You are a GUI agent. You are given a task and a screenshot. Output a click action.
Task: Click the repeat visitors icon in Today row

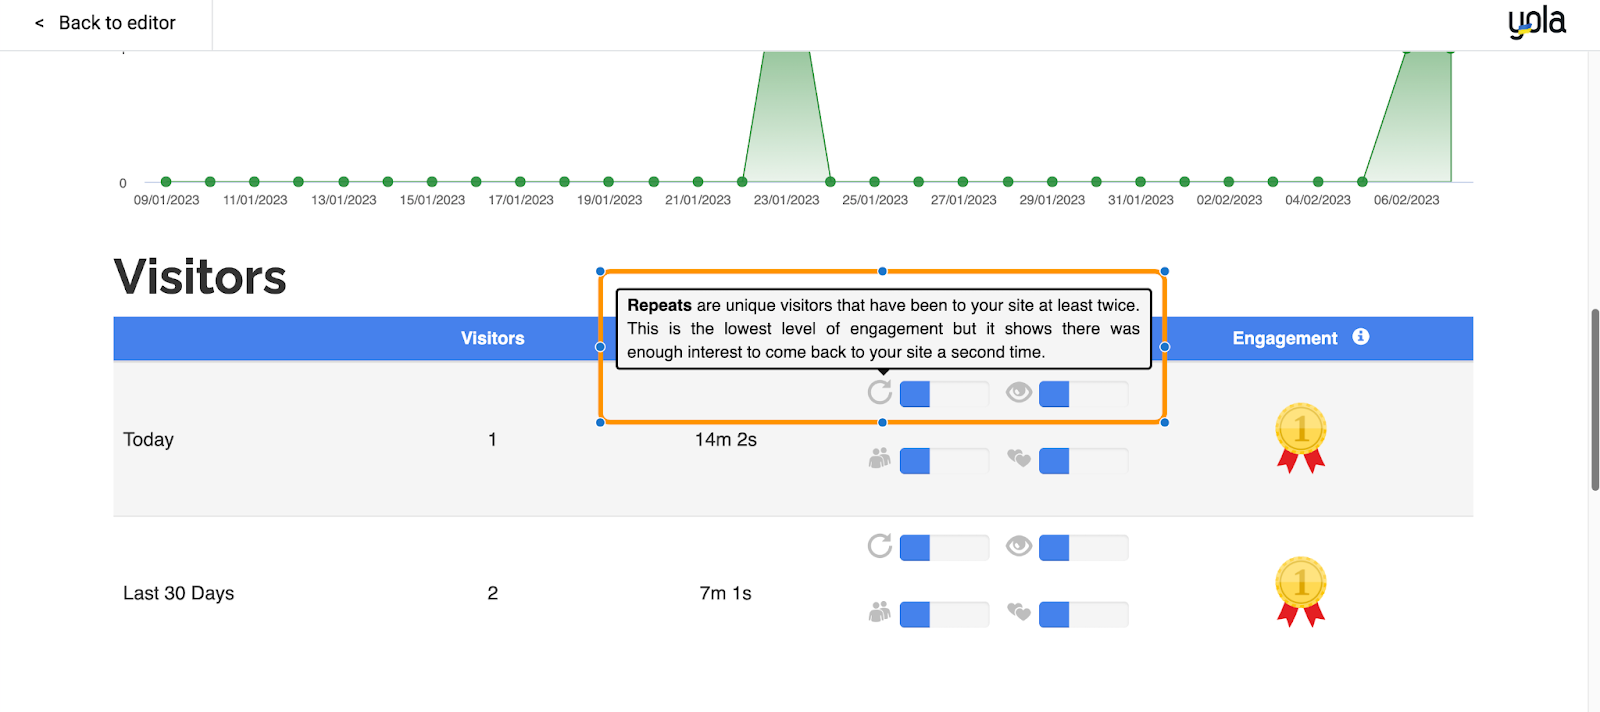(x=880, y=392)
